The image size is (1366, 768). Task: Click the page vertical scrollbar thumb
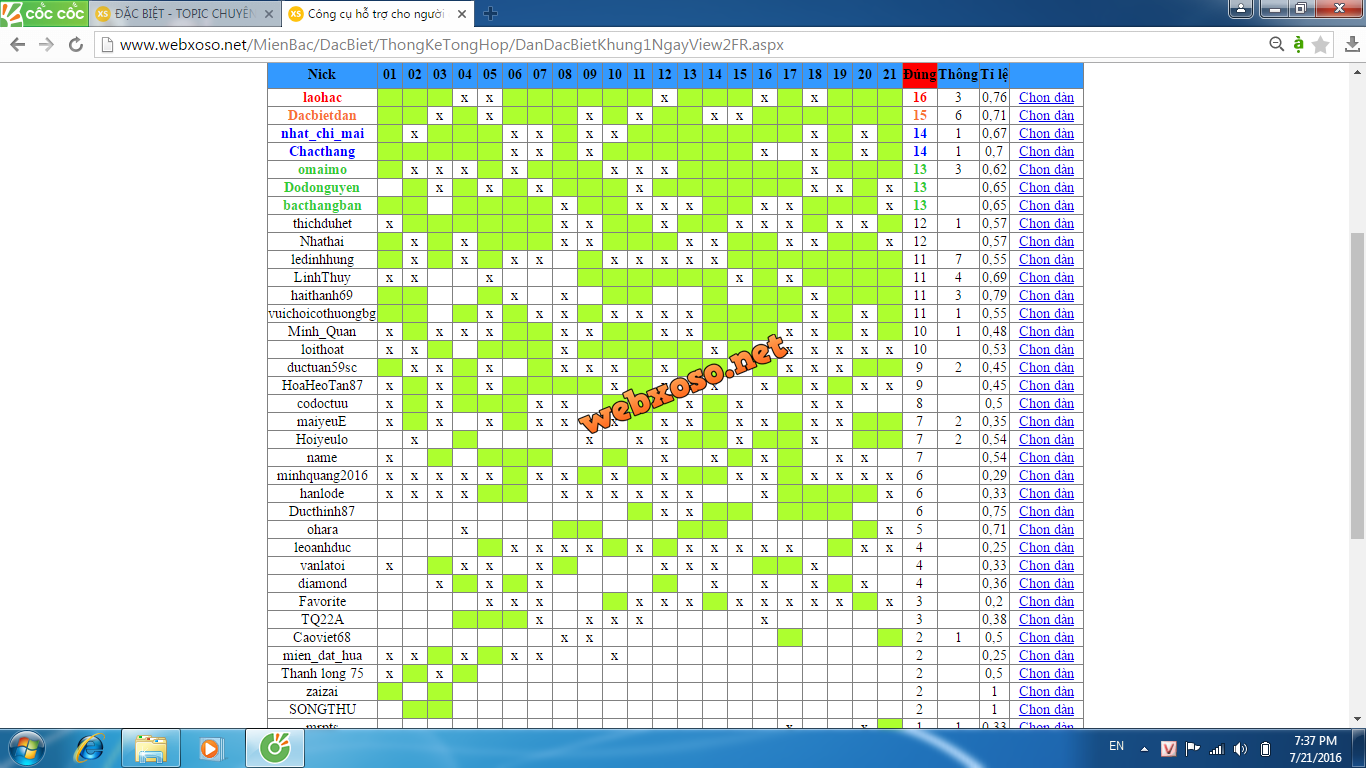[1358, 385]
